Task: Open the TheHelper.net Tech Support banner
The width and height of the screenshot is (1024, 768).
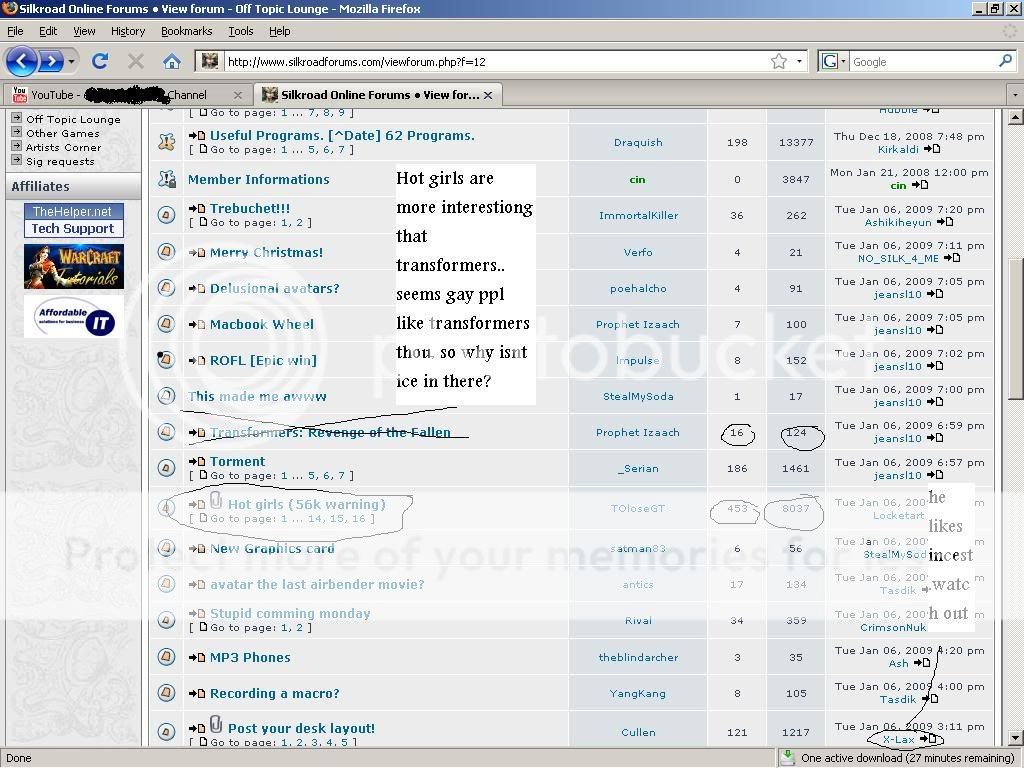Action: 74,220
